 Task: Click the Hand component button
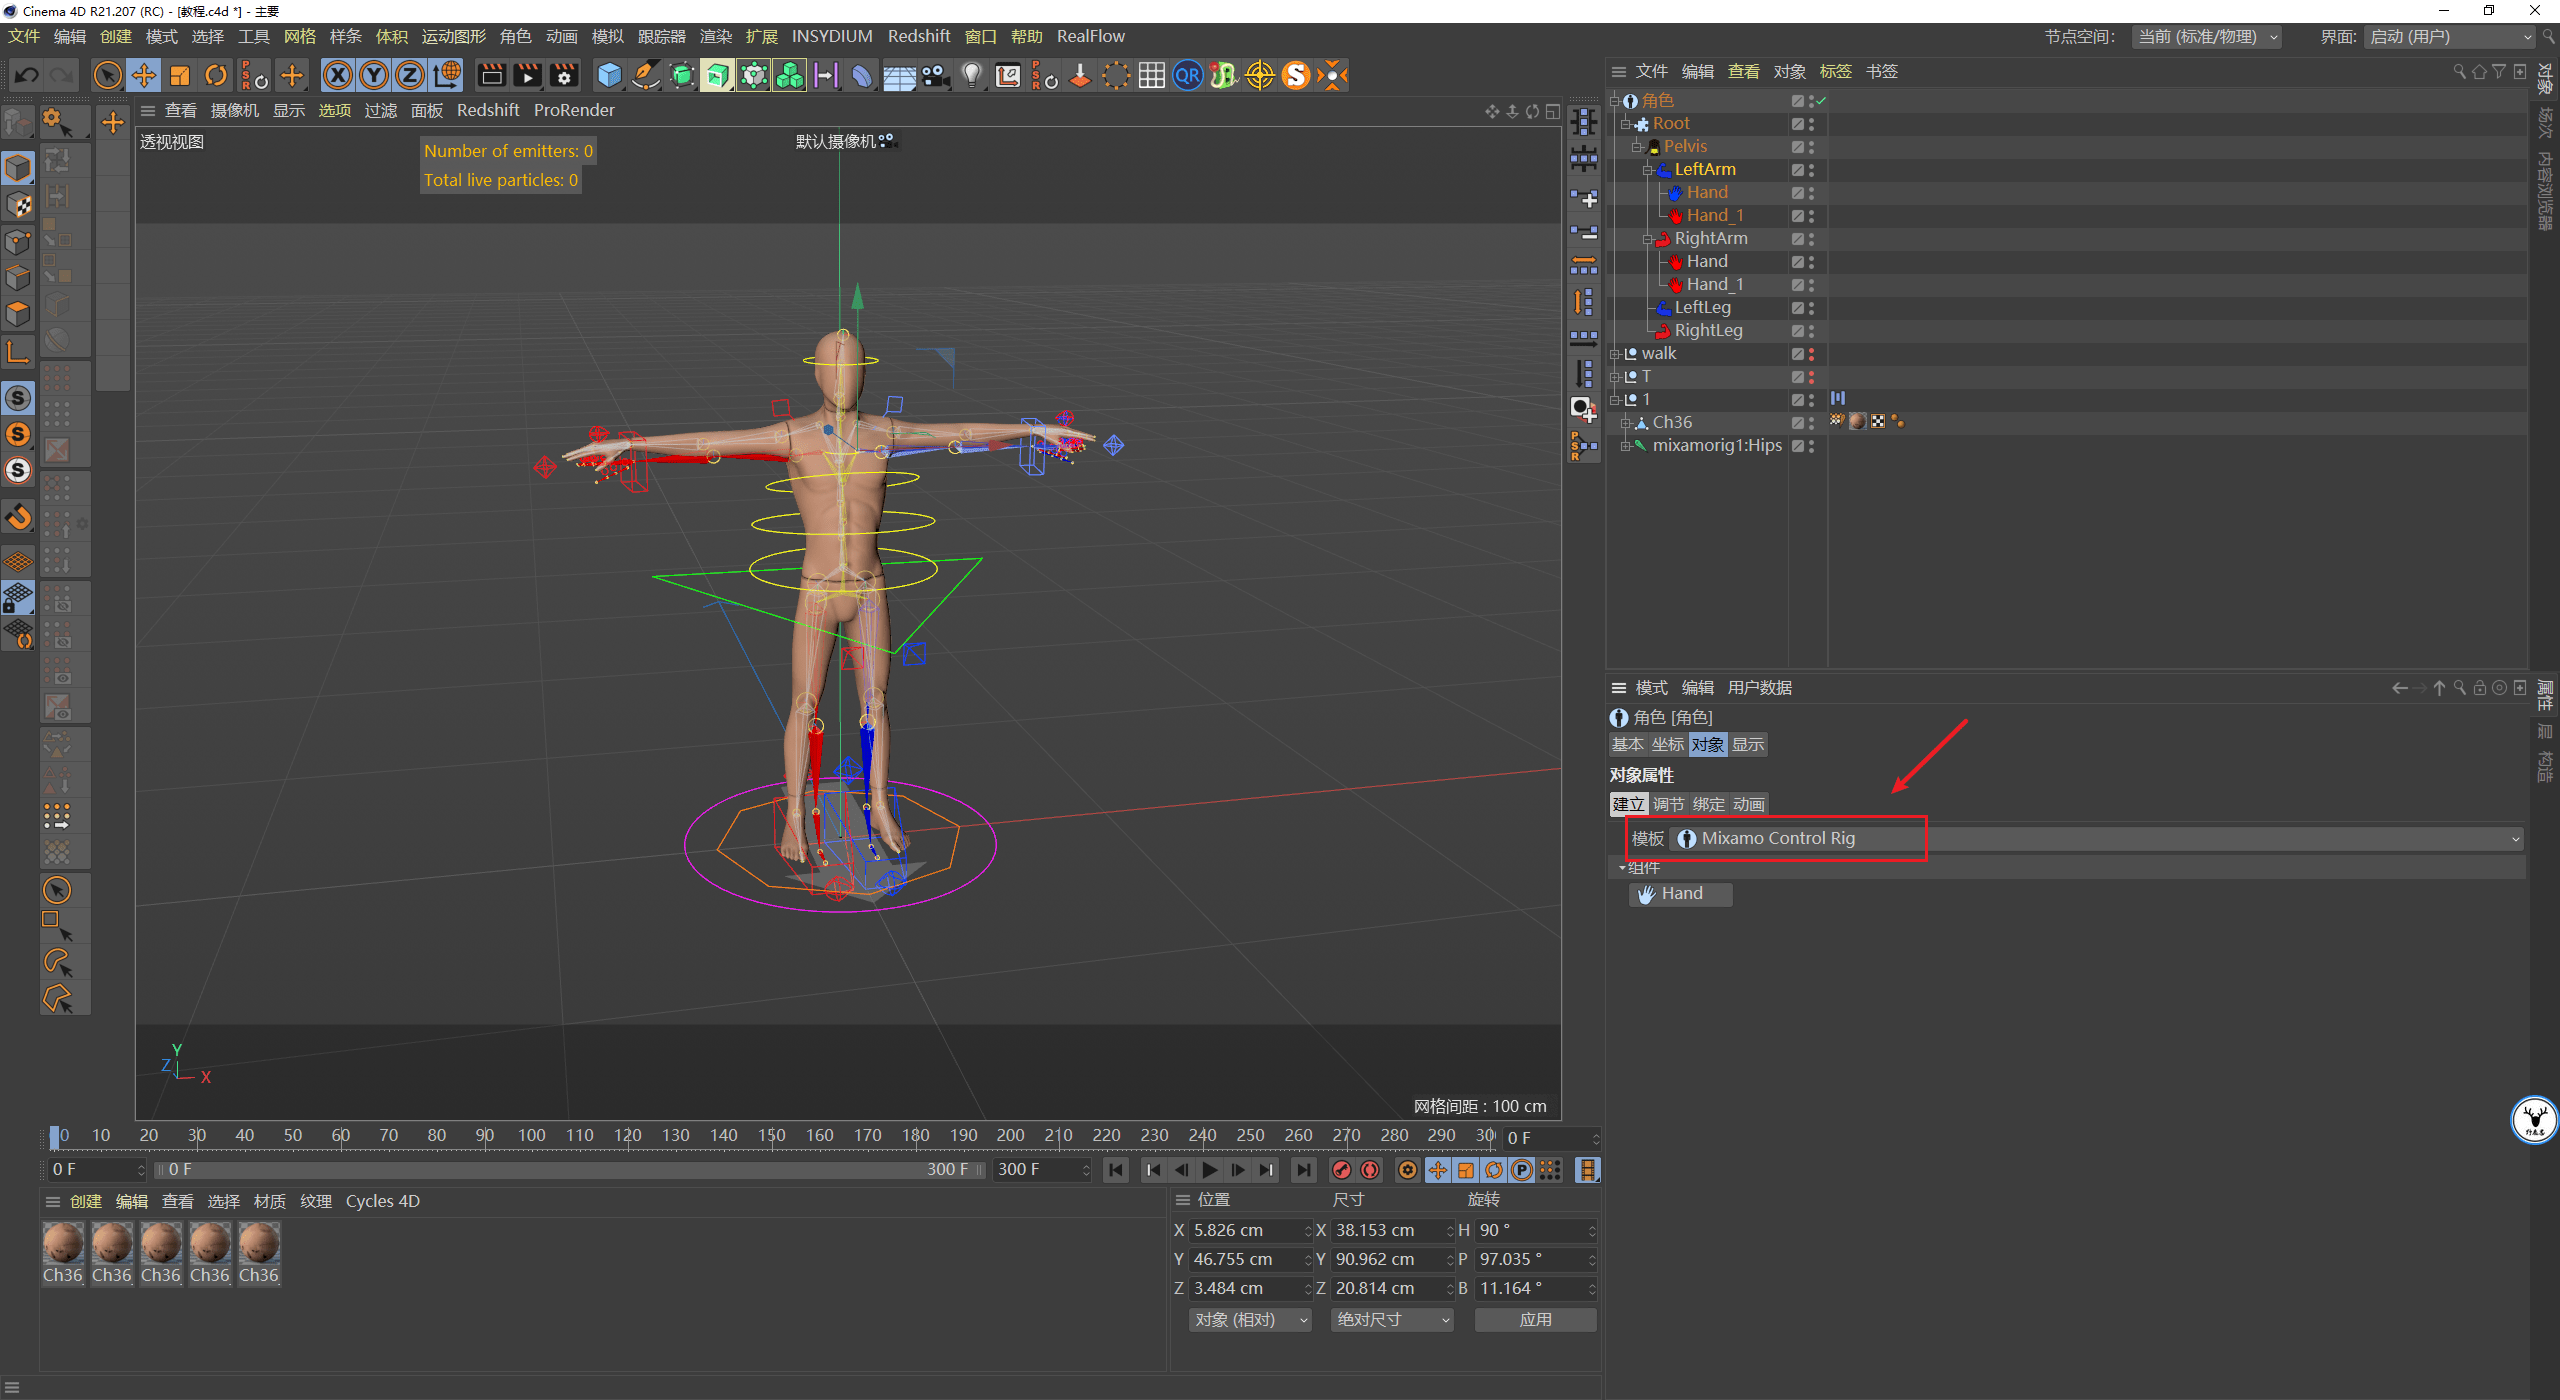pyautogui.click(x=1680, y=894)
